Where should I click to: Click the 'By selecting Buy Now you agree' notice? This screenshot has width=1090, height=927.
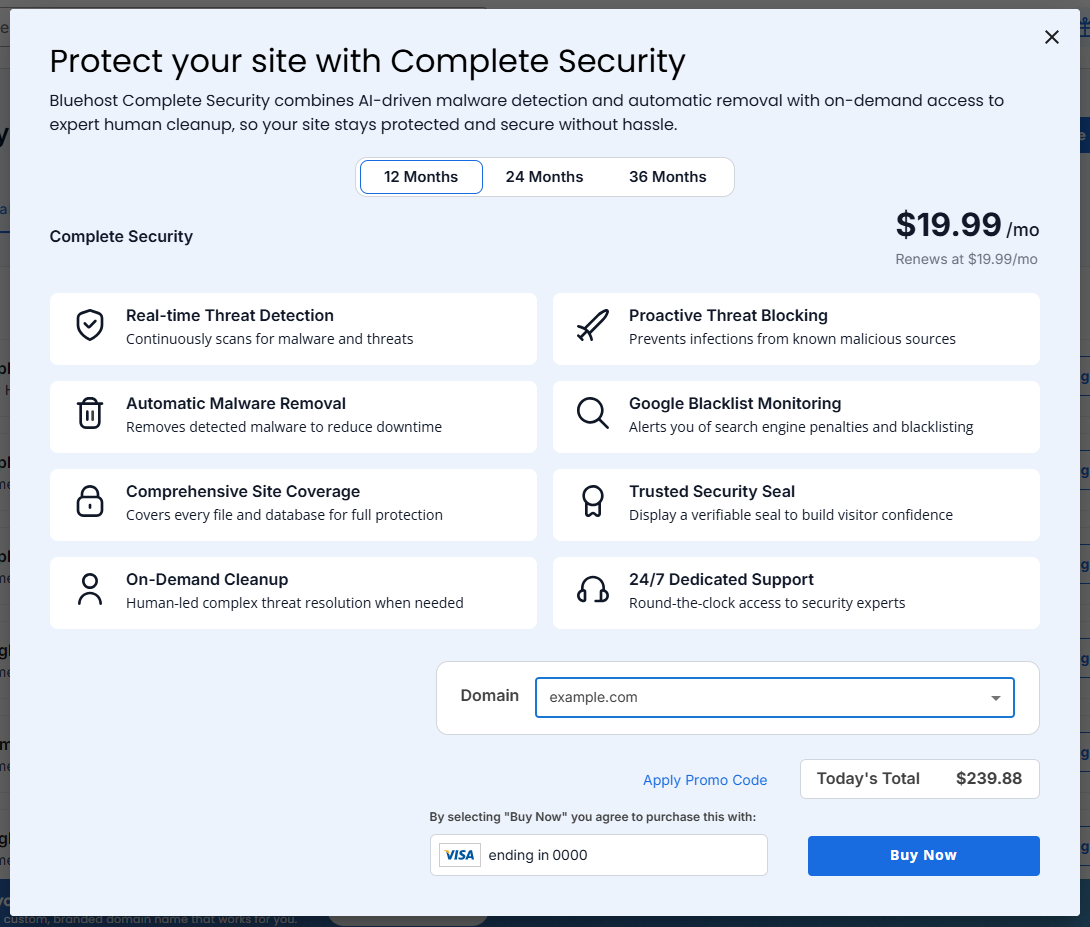pos(592,817)
